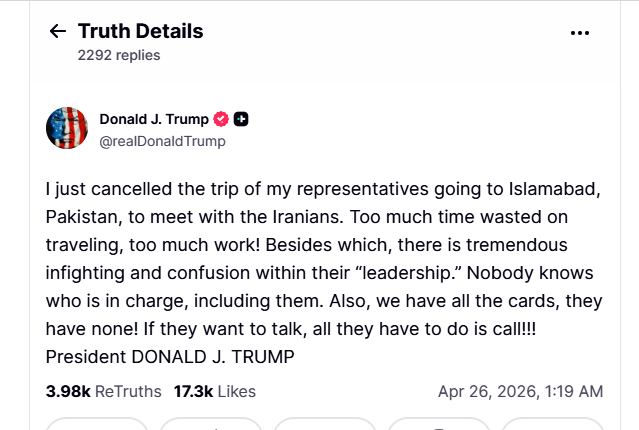Select the President DONALD J. TRUMP signature line
The image size is (639, 430).
coord(170,357)
